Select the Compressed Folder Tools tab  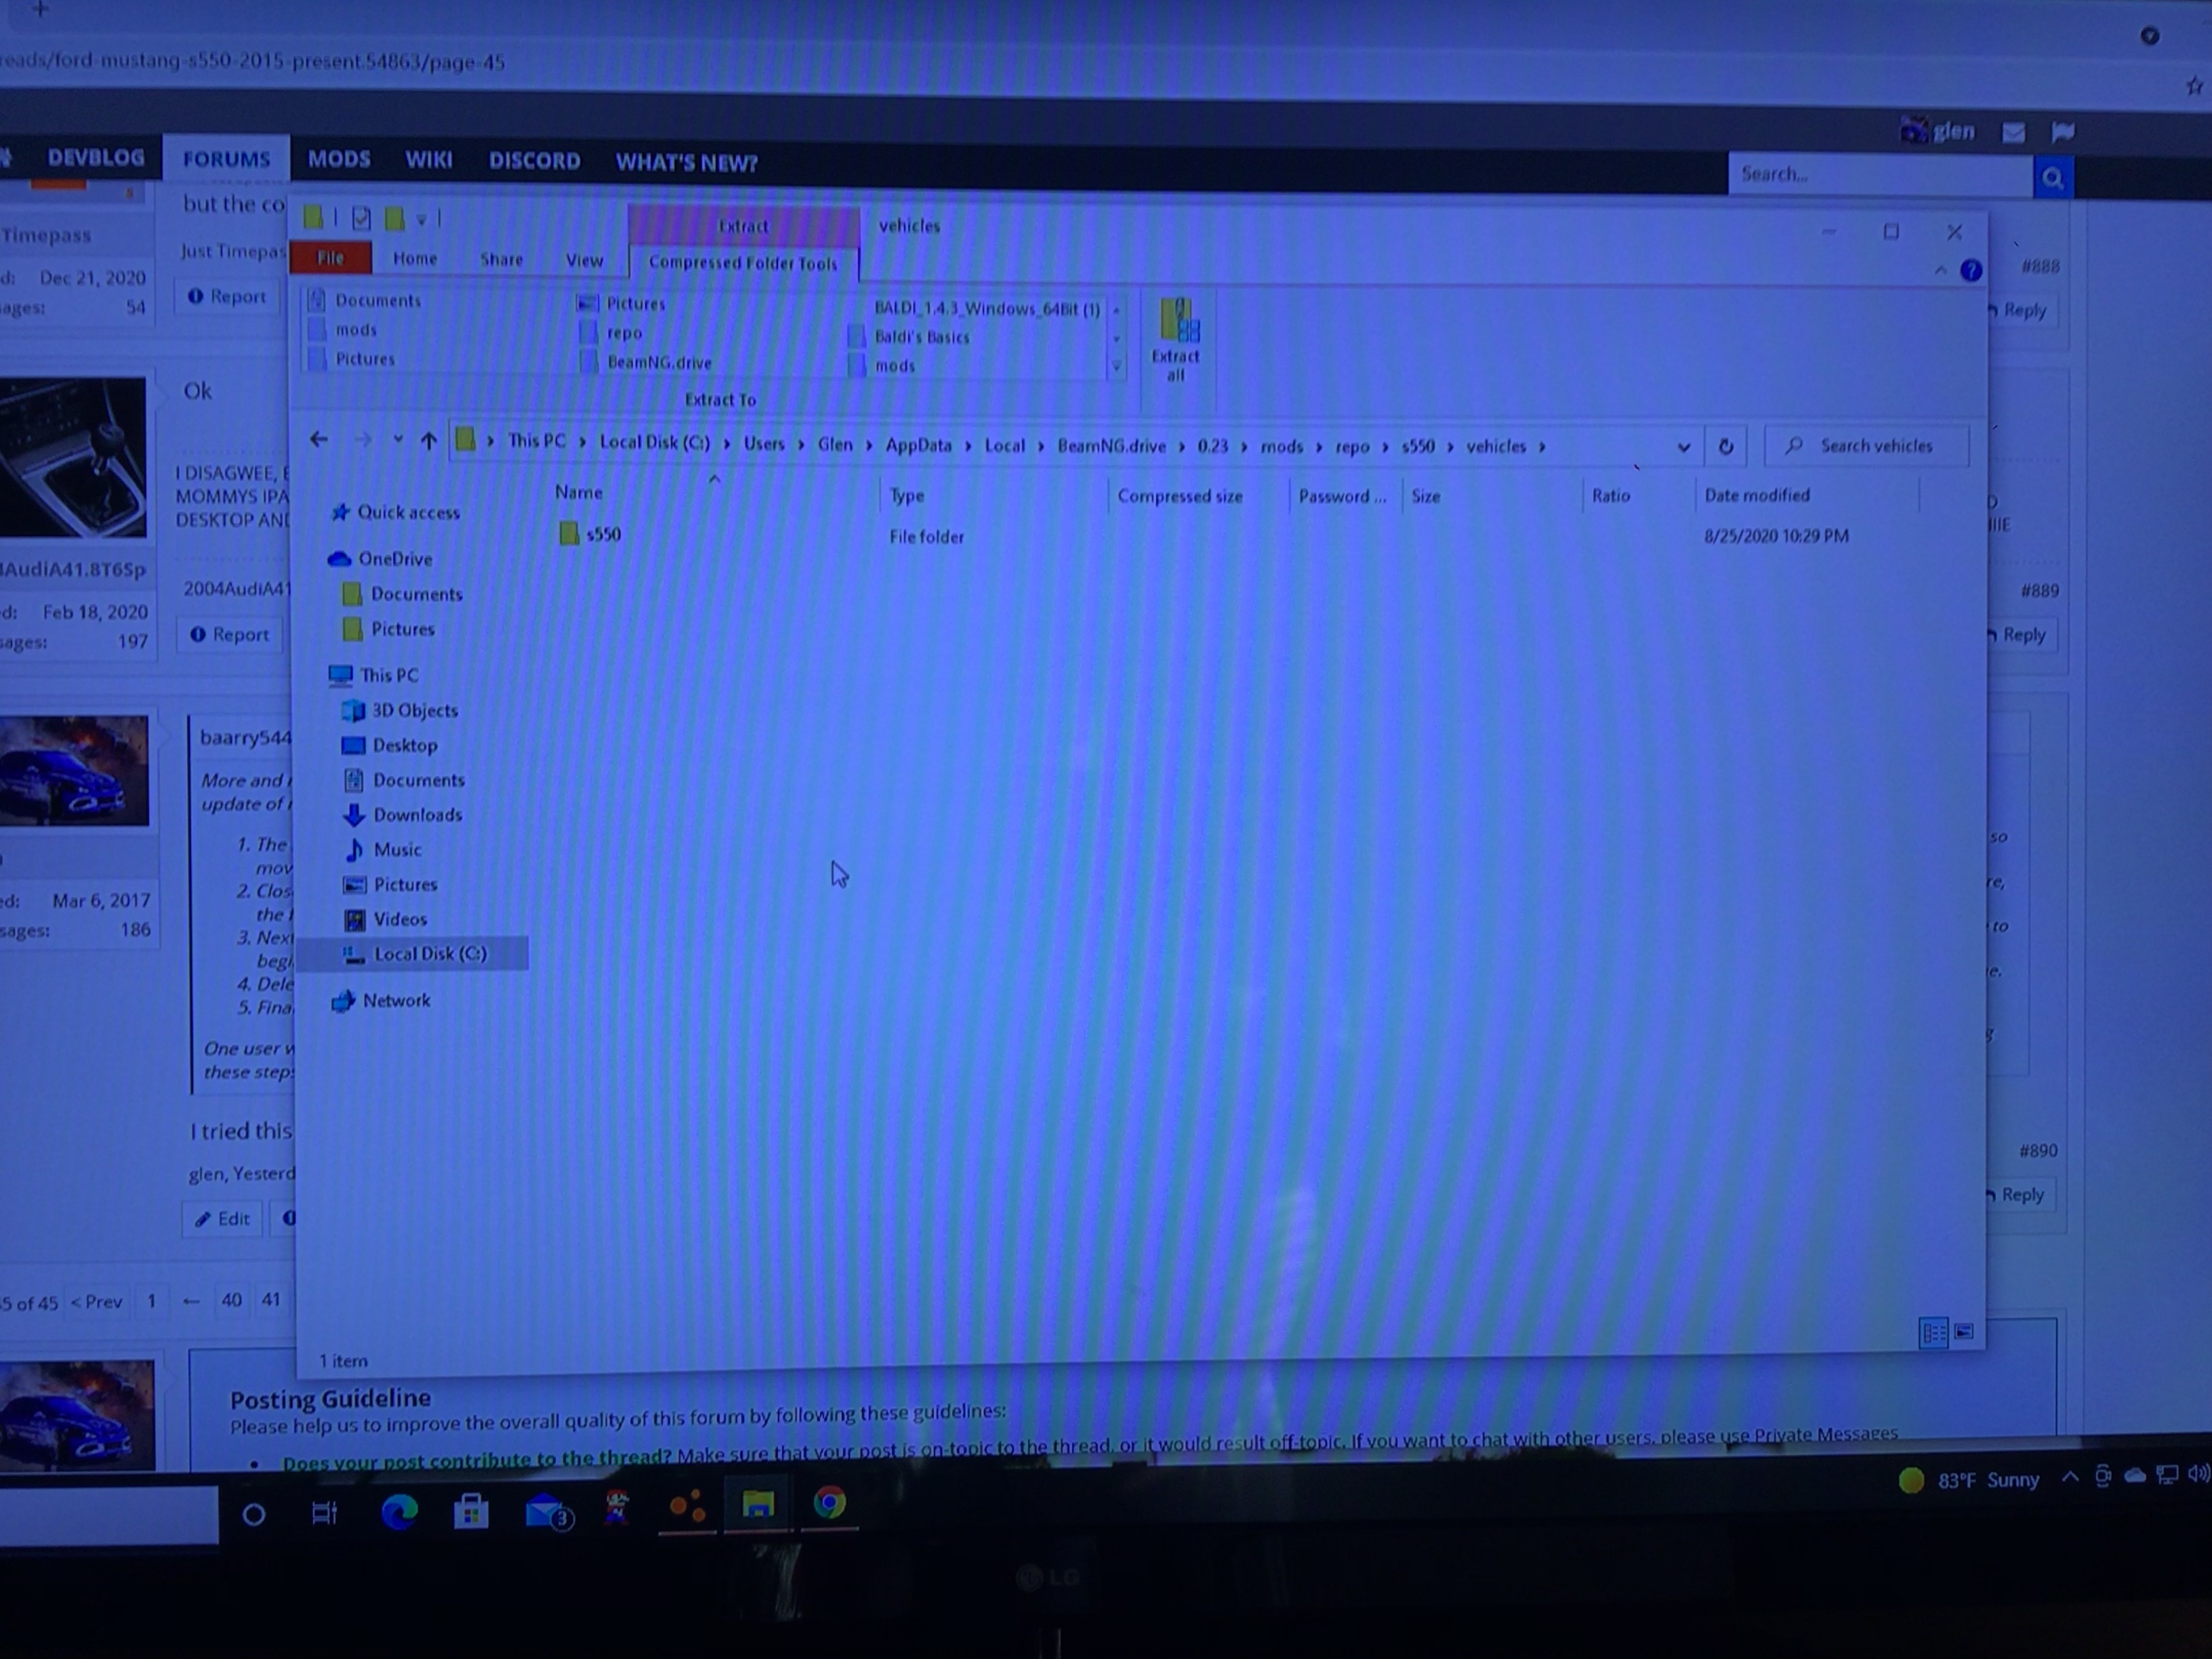pos(743,263)
